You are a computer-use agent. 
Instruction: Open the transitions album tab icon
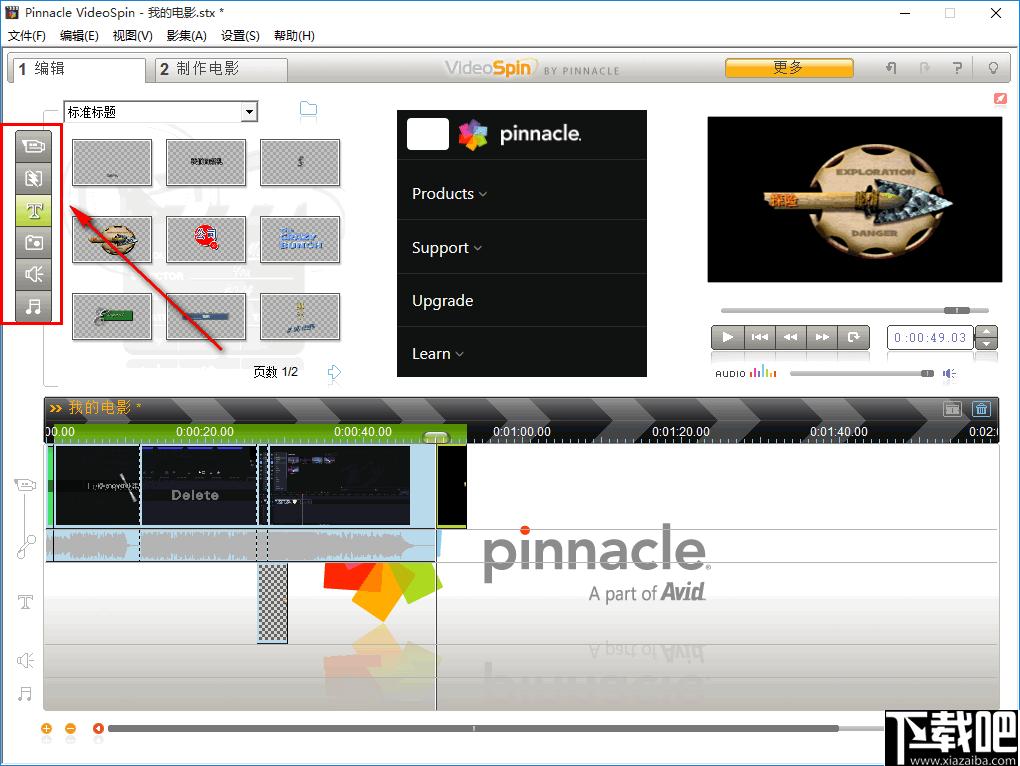coord(33,178)
